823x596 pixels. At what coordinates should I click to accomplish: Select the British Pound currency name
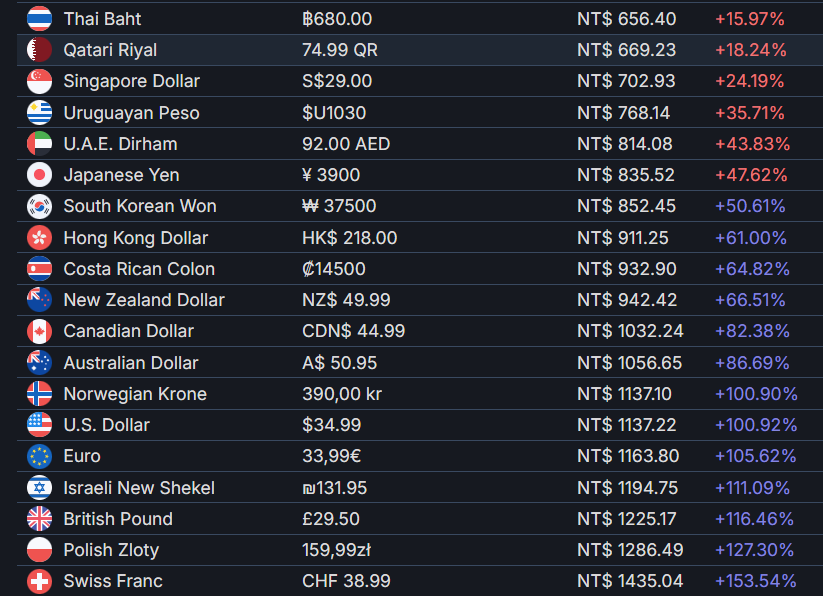118,519
